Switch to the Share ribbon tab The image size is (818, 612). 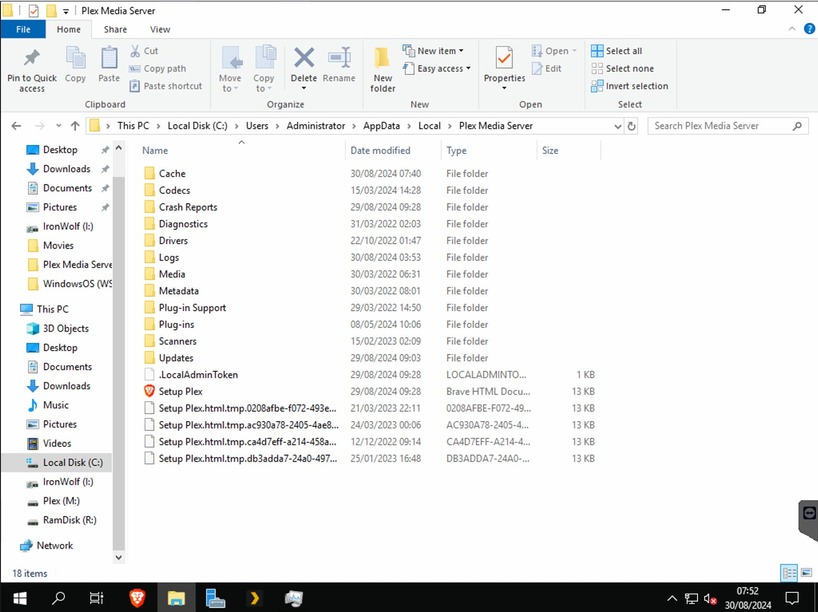pos(115,29)
